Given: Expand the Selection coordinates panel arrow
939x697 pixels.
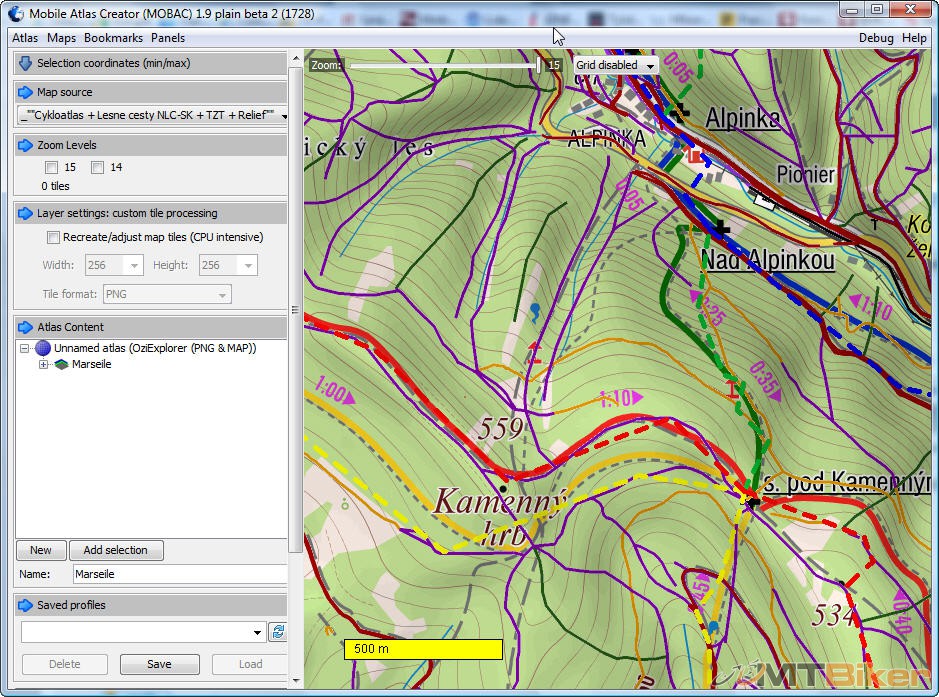Looking at the screenshot, I should pos(26,63).
